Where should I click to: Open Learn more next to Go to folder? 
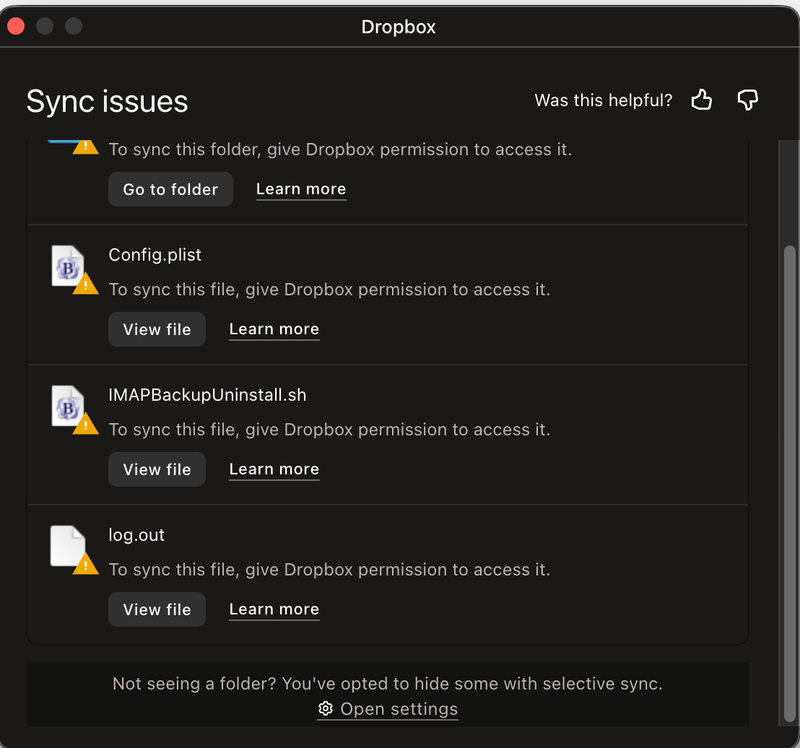click(301, 189)
